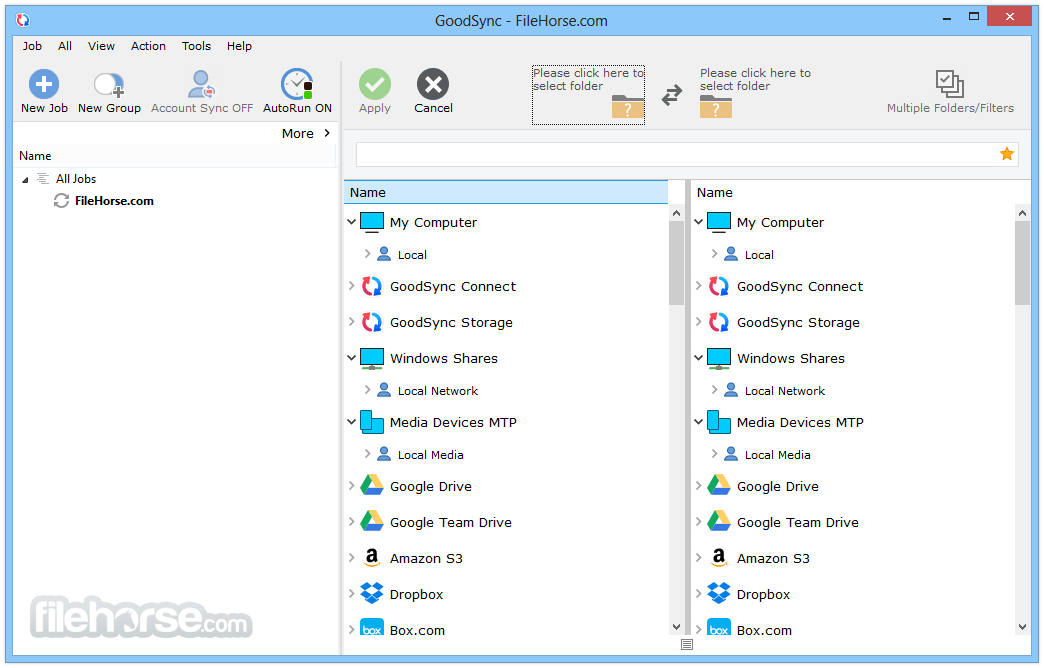This screenshot has width=1044, height=668.
Task: Click the left pane GoodSync Connect icon
Action: click(372, 286)
